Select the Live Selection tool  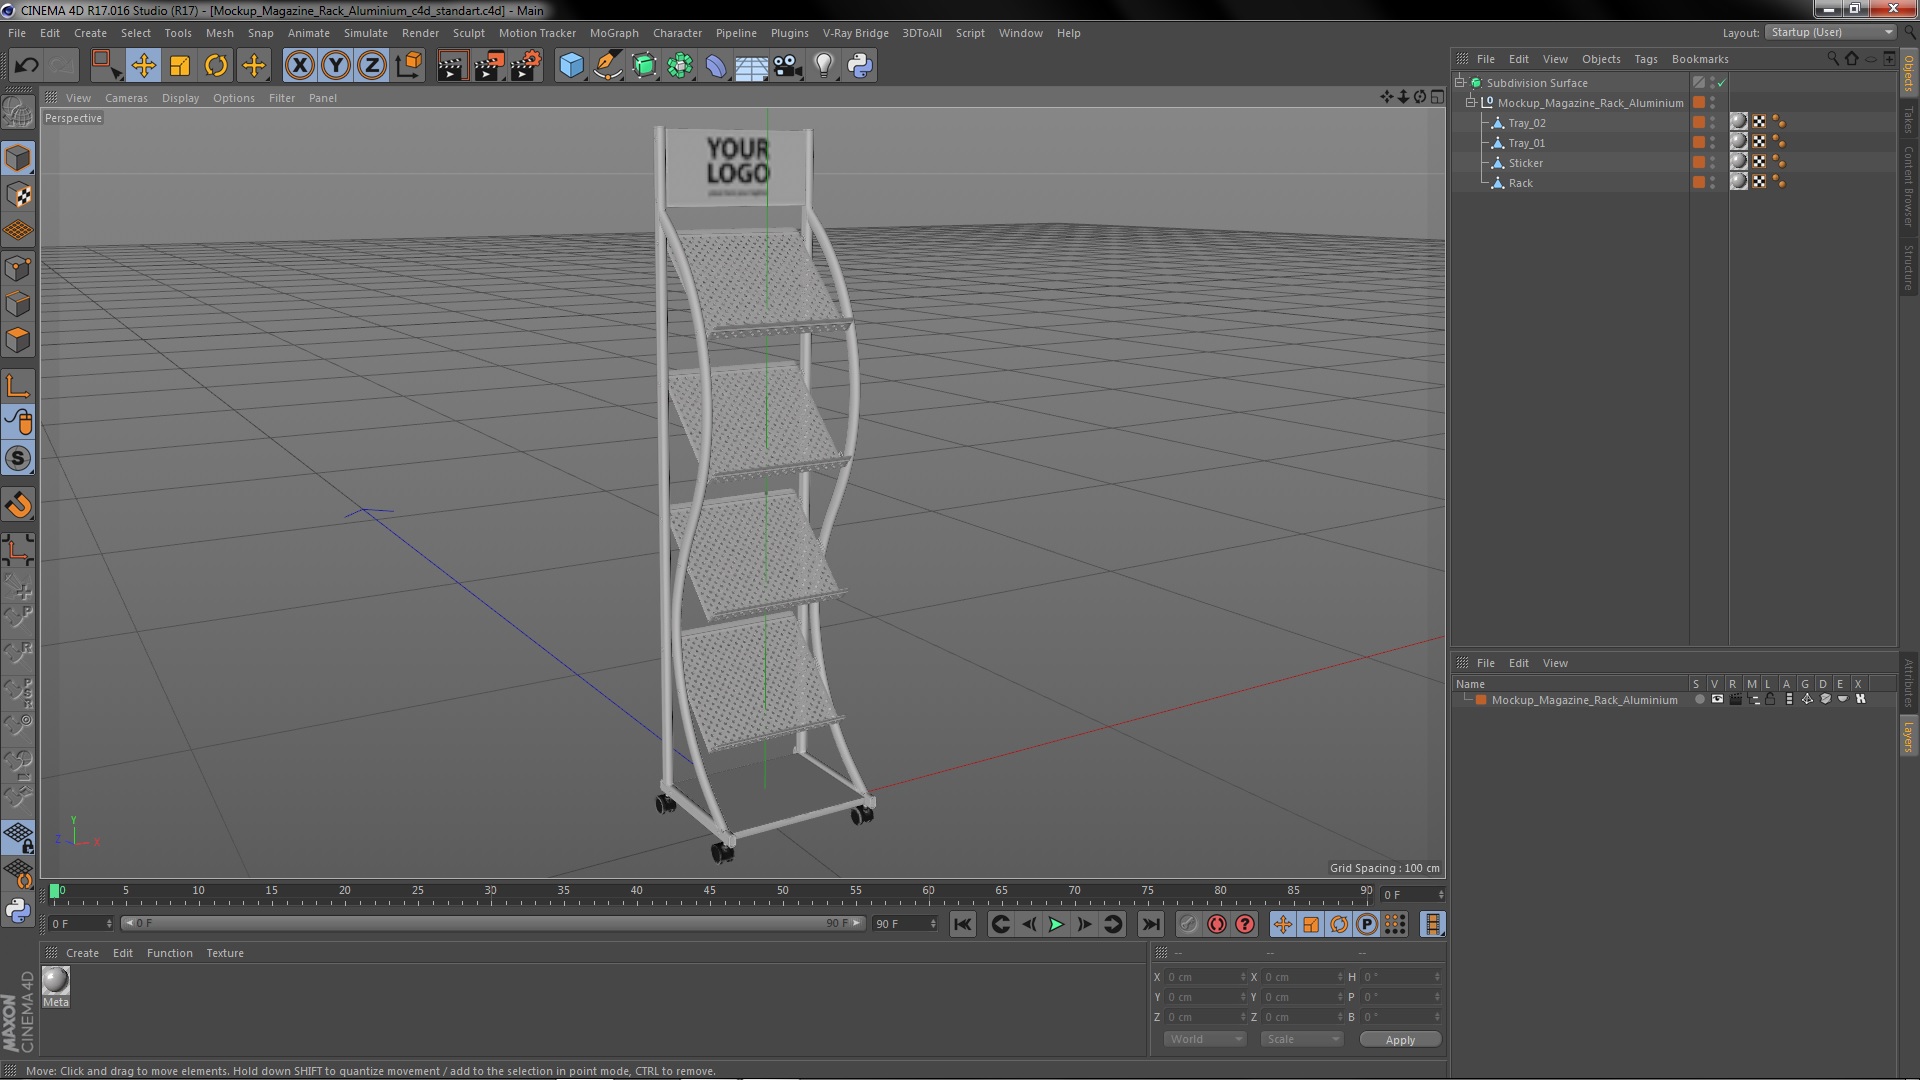point(106,66)
